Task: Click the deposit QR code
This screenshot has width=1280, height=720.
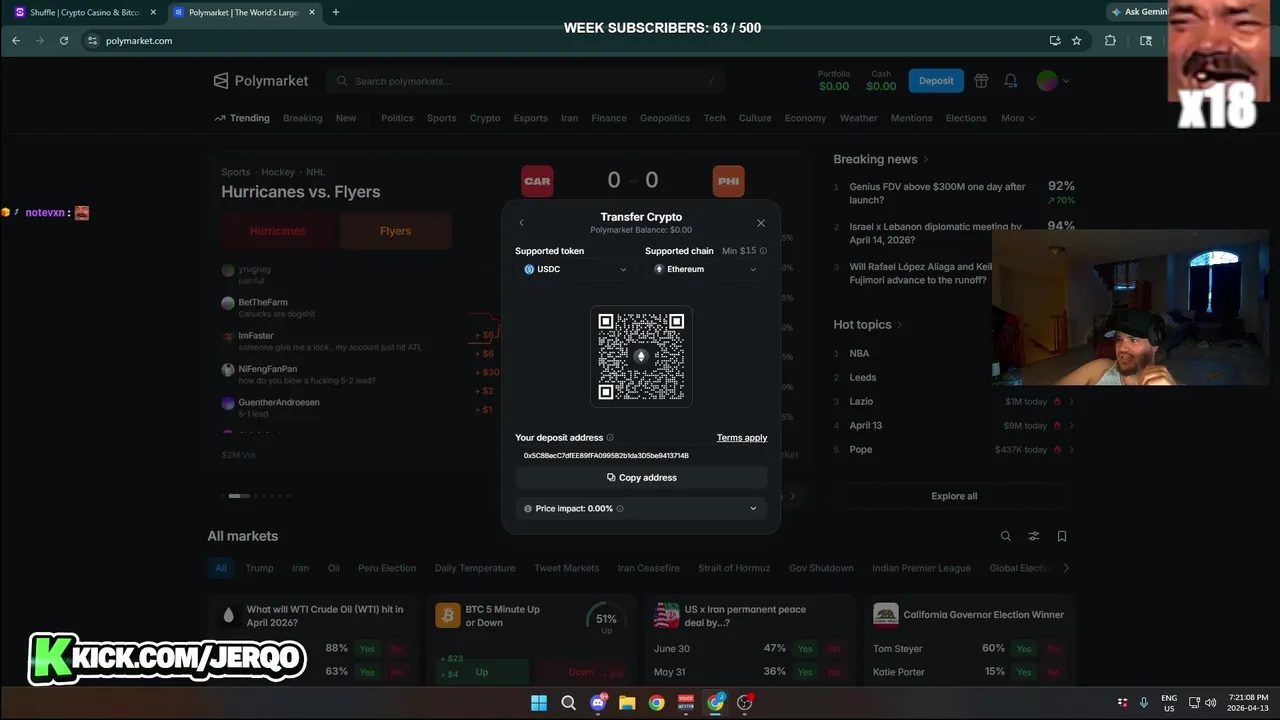Action: click(x=641, y=356)
